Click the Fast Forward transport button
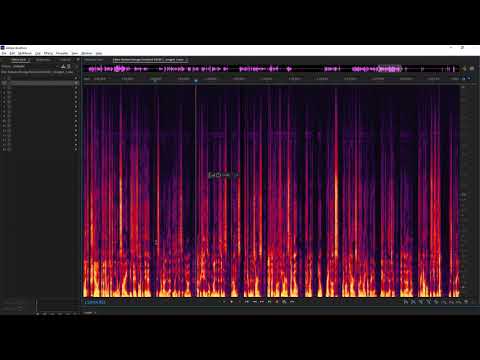The height and width of the screenshot is (360, 480). tap(262, 302)
